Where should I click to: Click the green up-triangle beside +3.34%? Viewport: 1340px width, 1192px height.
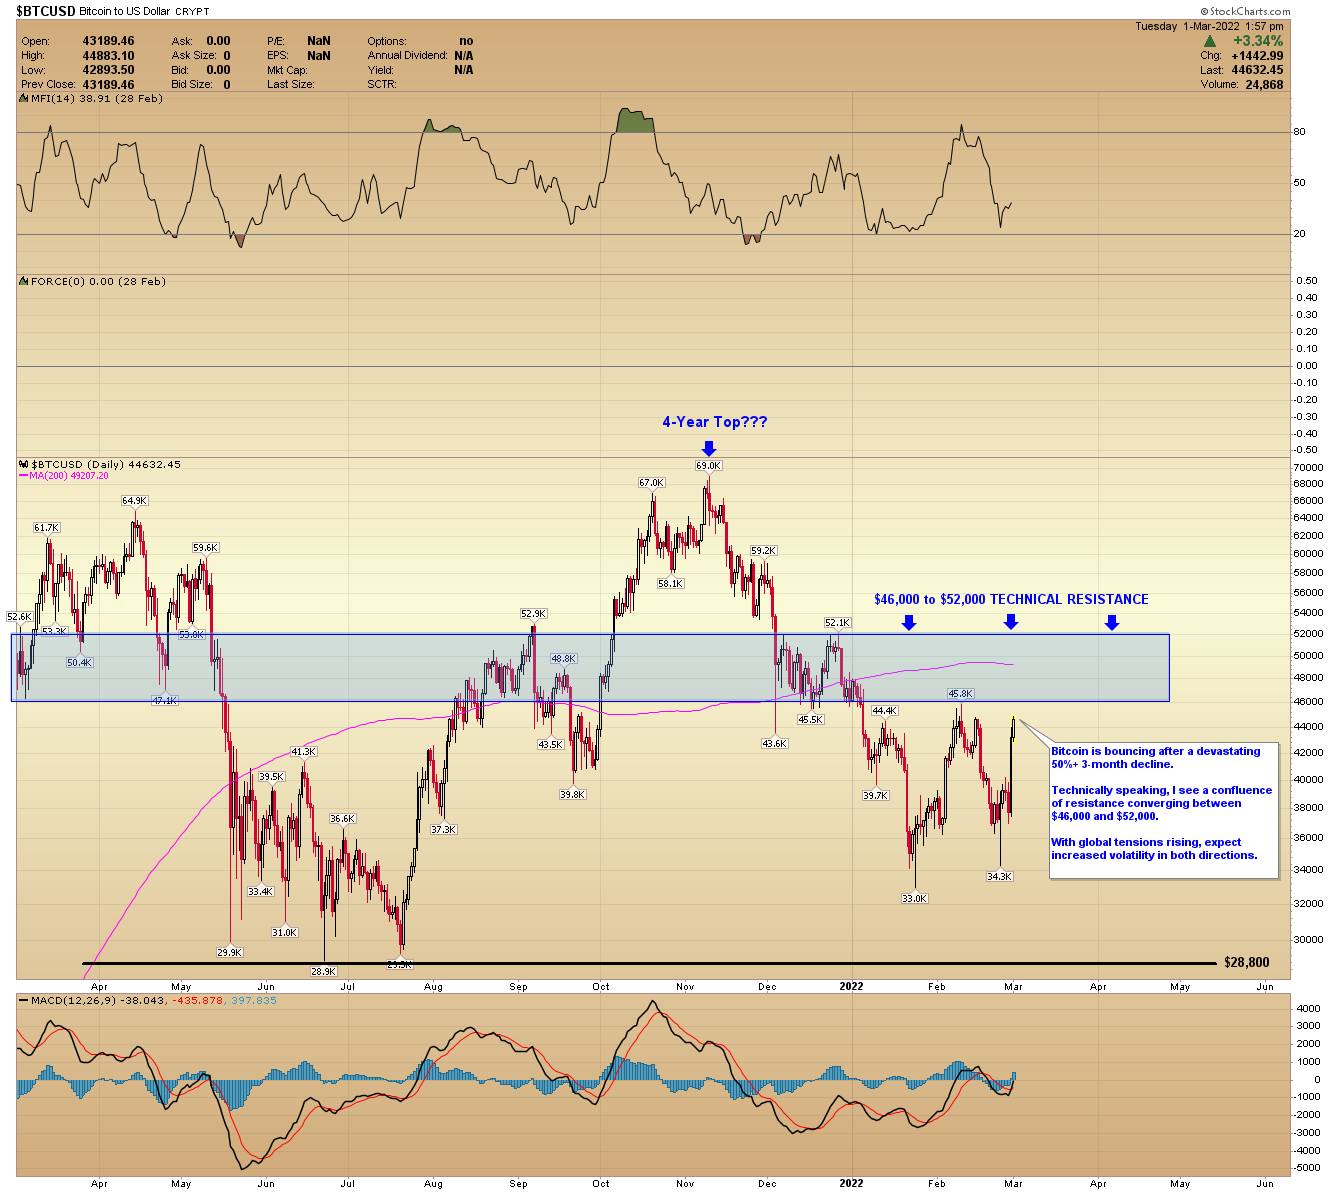coord(1210,41)
